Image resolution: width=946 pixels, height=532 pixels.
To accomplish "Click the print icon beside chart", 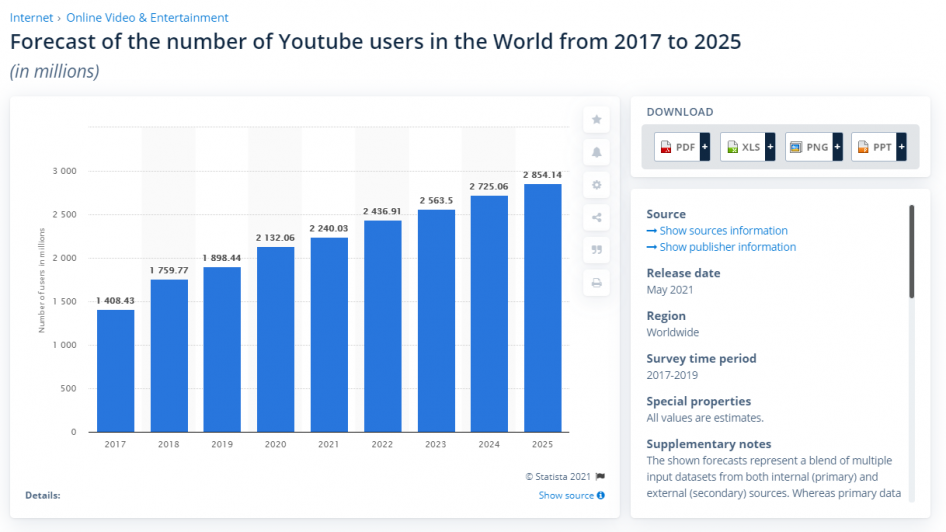I will click(x=596, y=282).
